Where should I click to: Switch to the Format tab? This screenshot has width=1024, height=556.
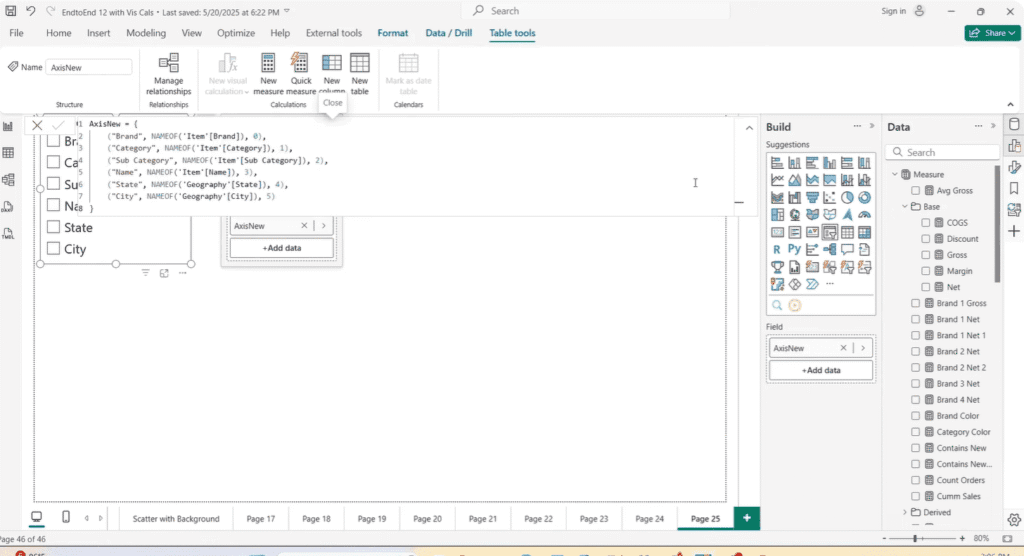[x=392, y=33]
